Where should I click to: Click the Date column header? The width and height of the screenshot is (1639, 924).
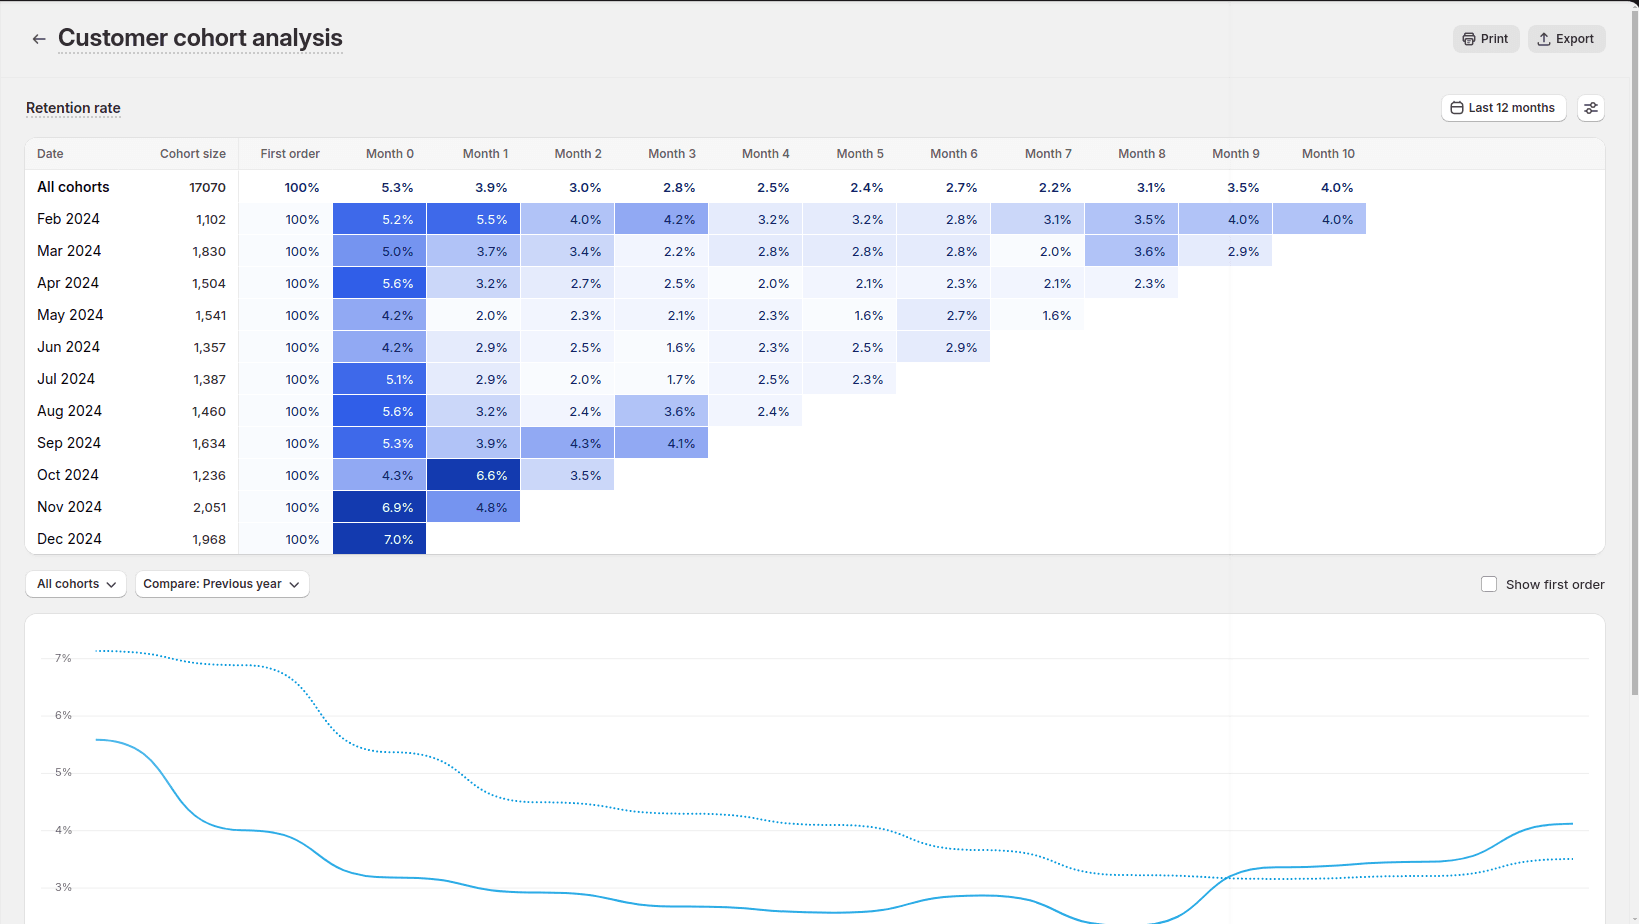pyautogui.click(x=50, y=154)
